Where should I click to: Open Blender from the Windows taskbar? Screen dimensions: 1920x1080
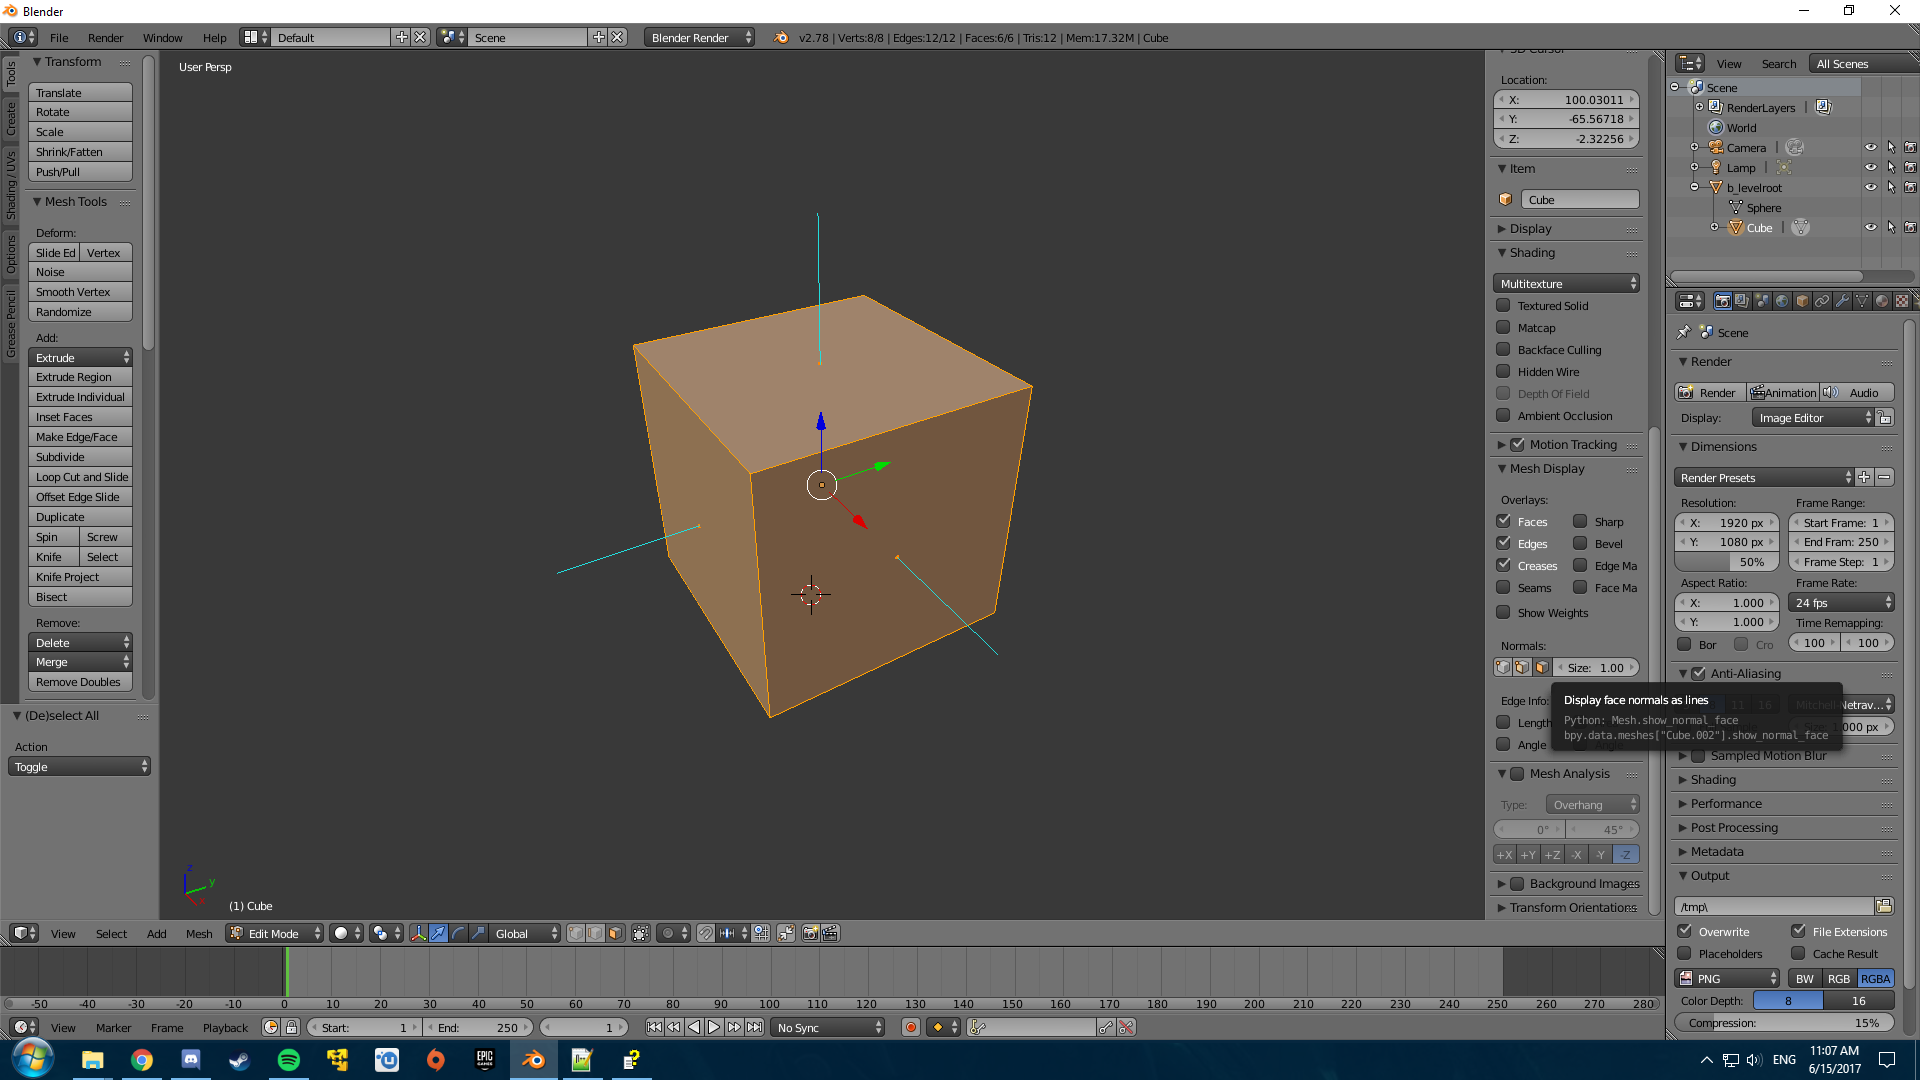pyautogui.click(x=533, y=1060)
